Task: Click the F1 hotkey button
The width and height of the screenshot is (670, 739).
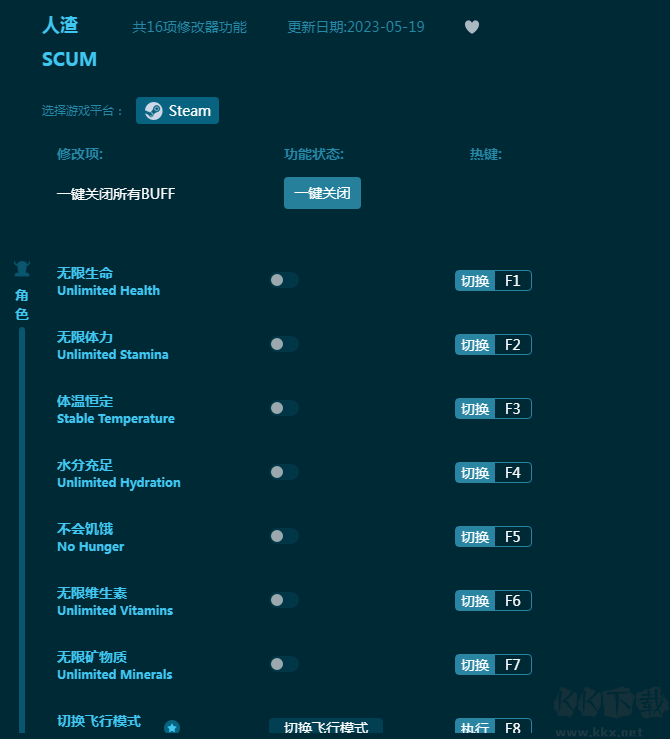Action: pos(493,280)
